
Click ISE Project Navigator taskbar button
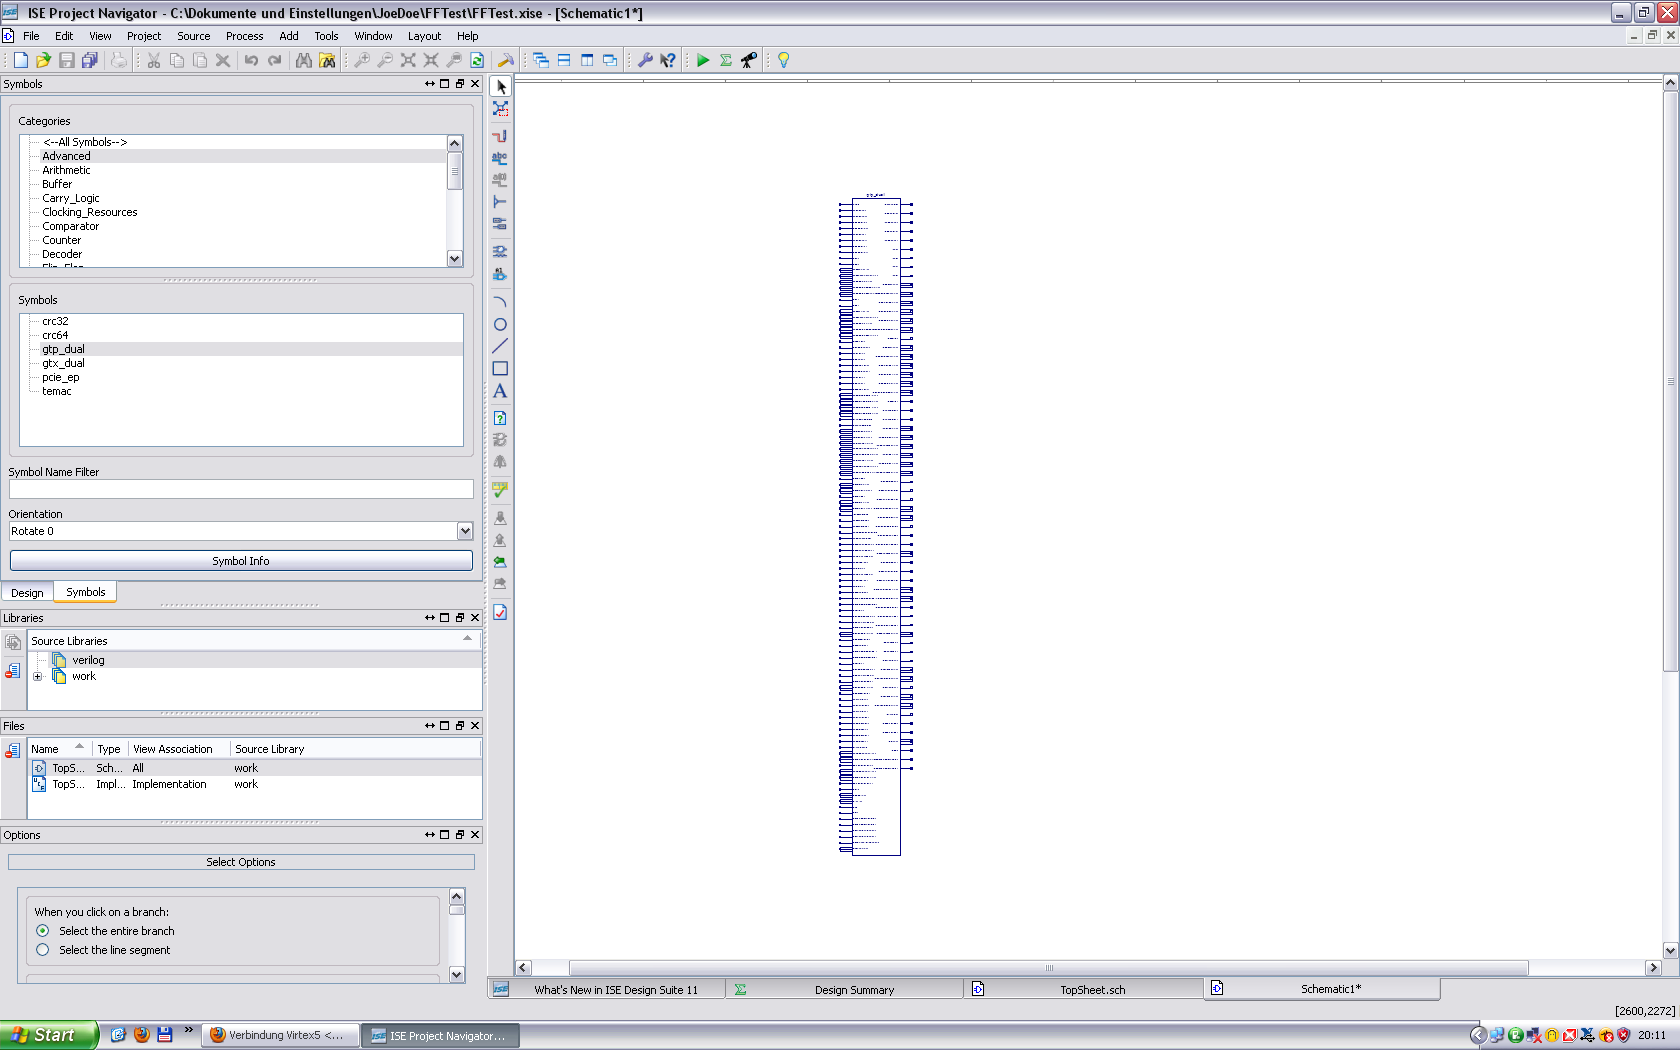coord(439,1035)
